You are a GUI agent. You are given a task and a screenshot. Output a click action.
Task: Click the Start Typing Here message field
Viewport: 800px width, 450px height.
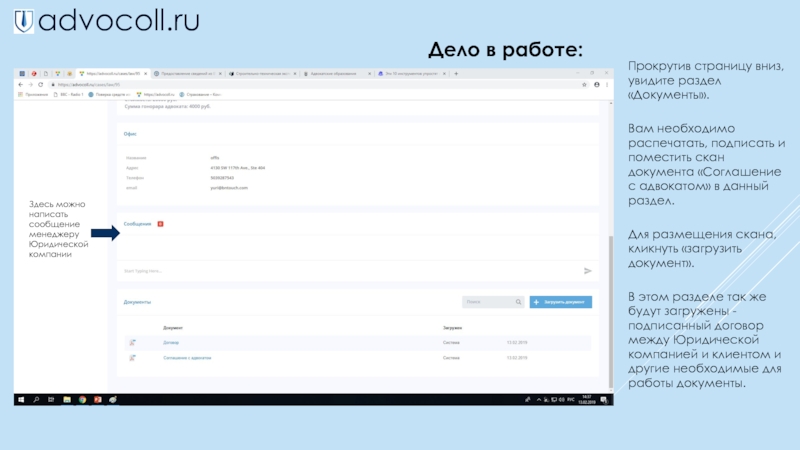pyautogui.click(x=349, y=271)
